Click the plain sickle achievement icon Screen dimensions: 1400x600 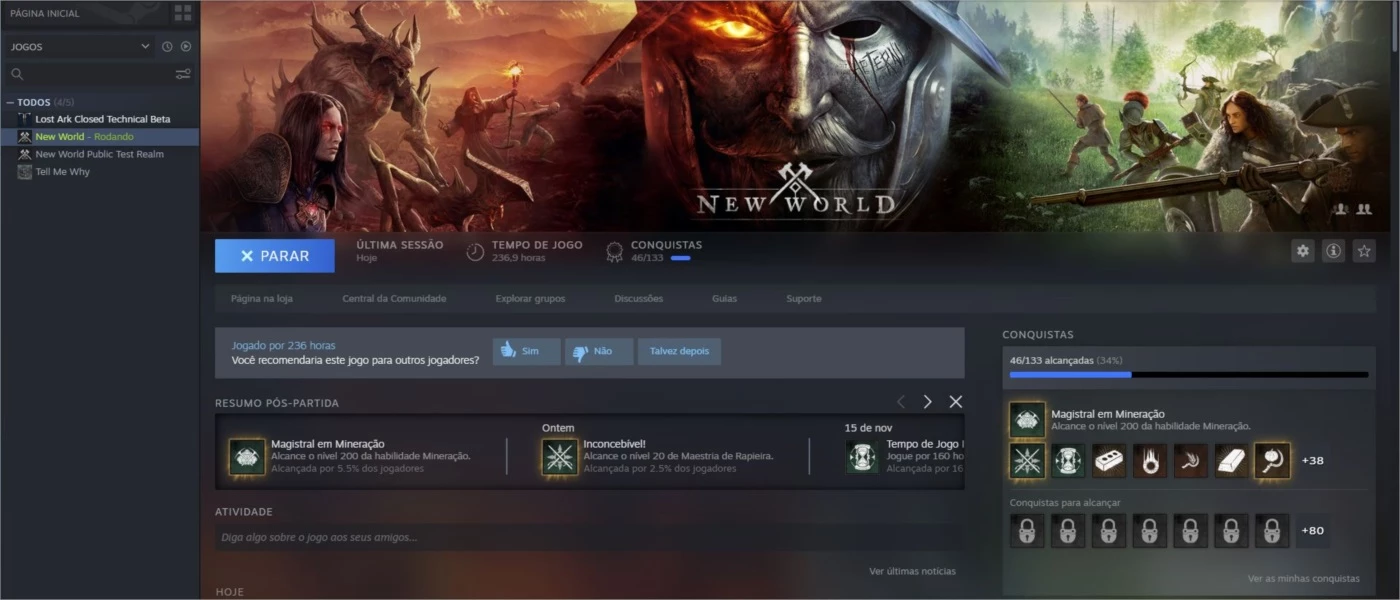pos(1190,461)
